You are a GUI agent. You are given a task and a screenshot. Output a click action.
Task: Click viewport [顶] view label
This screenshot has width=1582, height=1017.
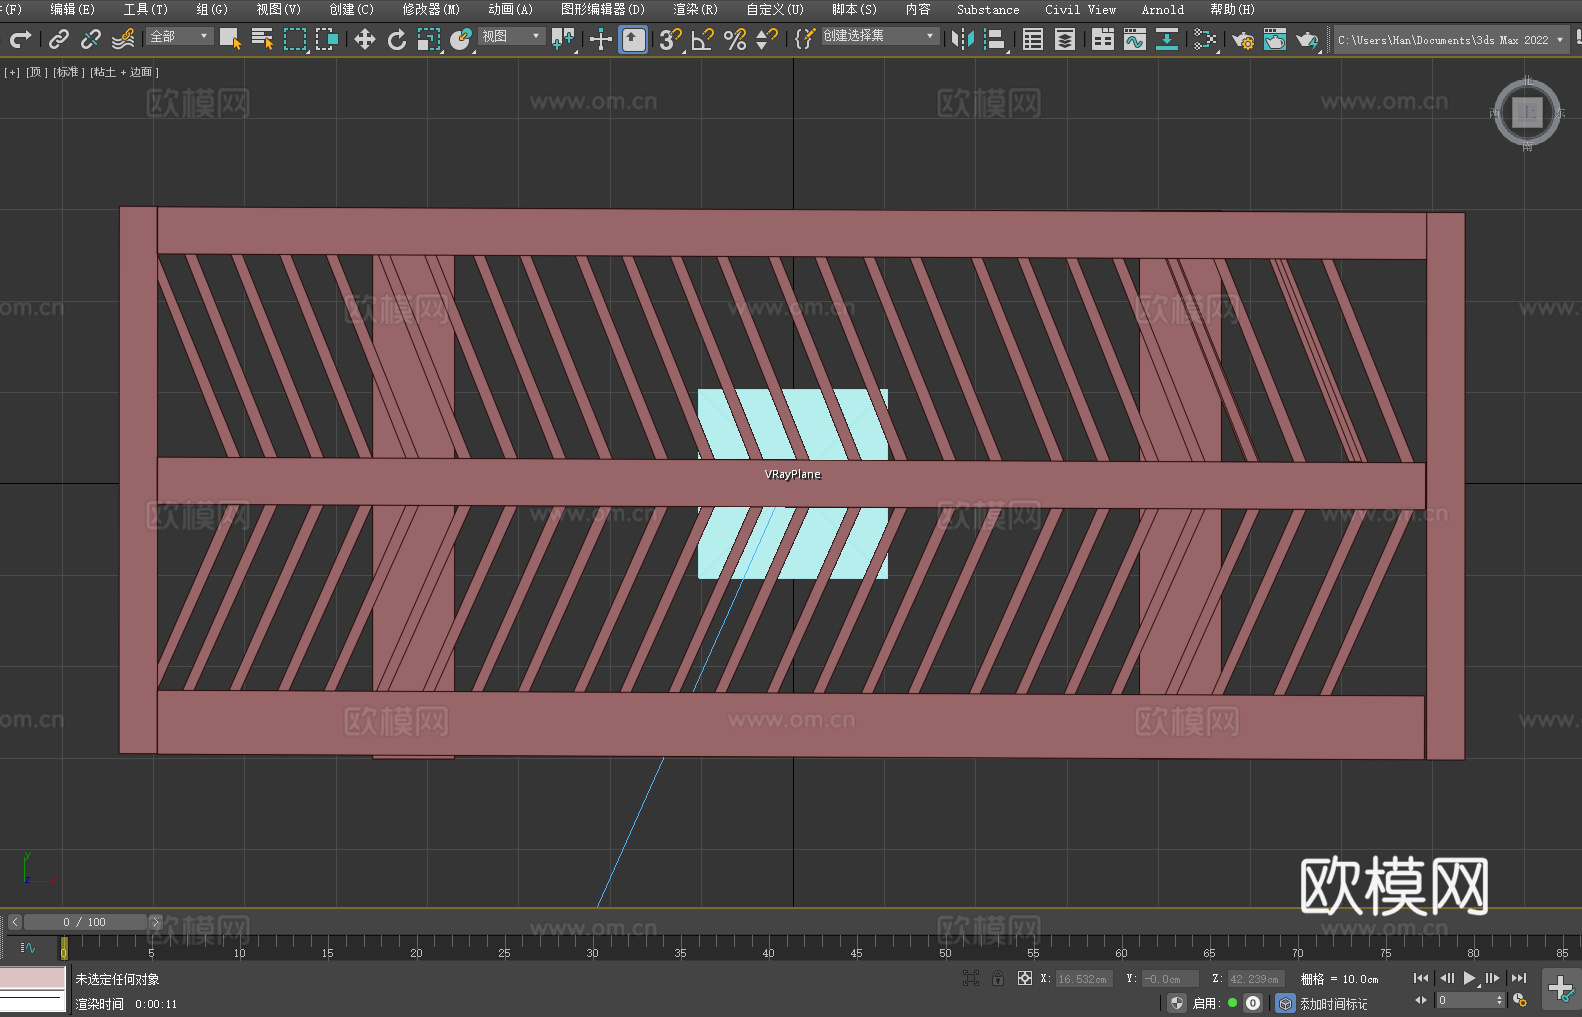tap(37, 72)
